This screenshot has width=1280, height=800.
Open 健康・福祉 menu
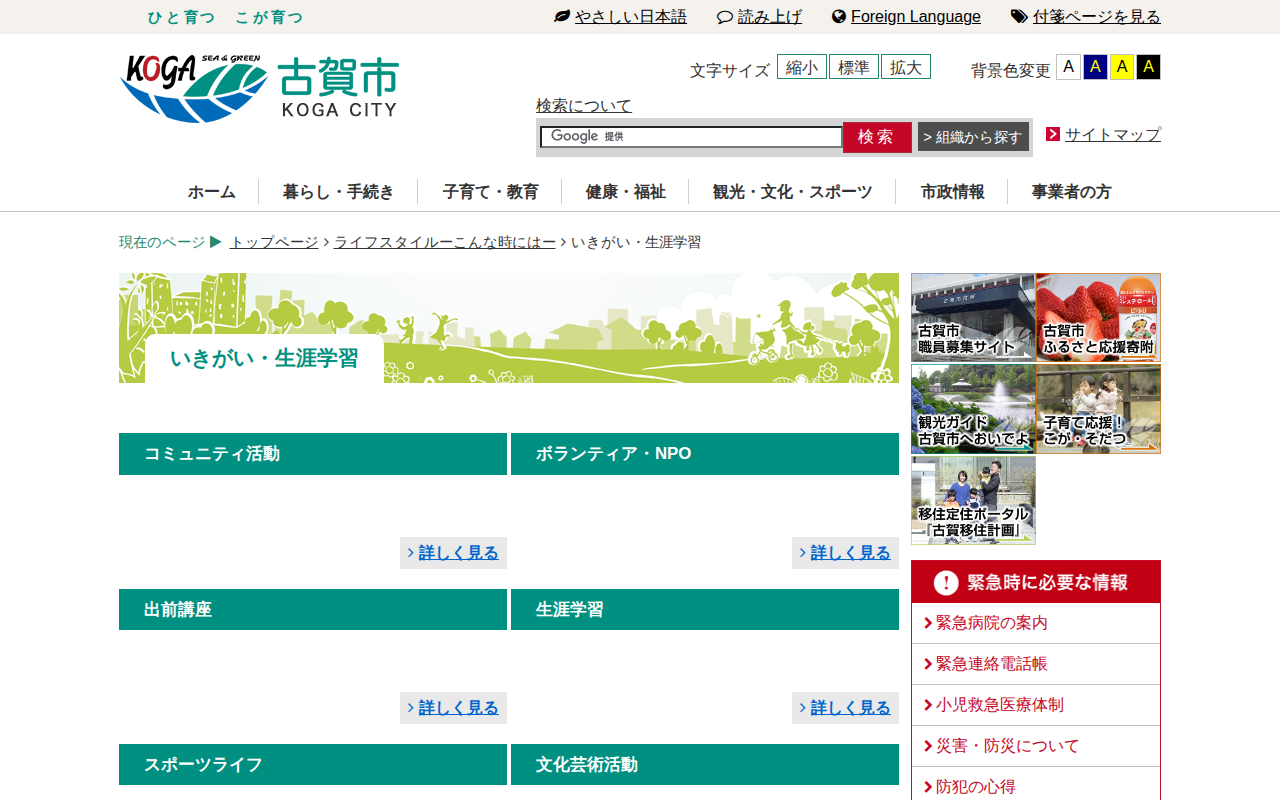[626, 192]
